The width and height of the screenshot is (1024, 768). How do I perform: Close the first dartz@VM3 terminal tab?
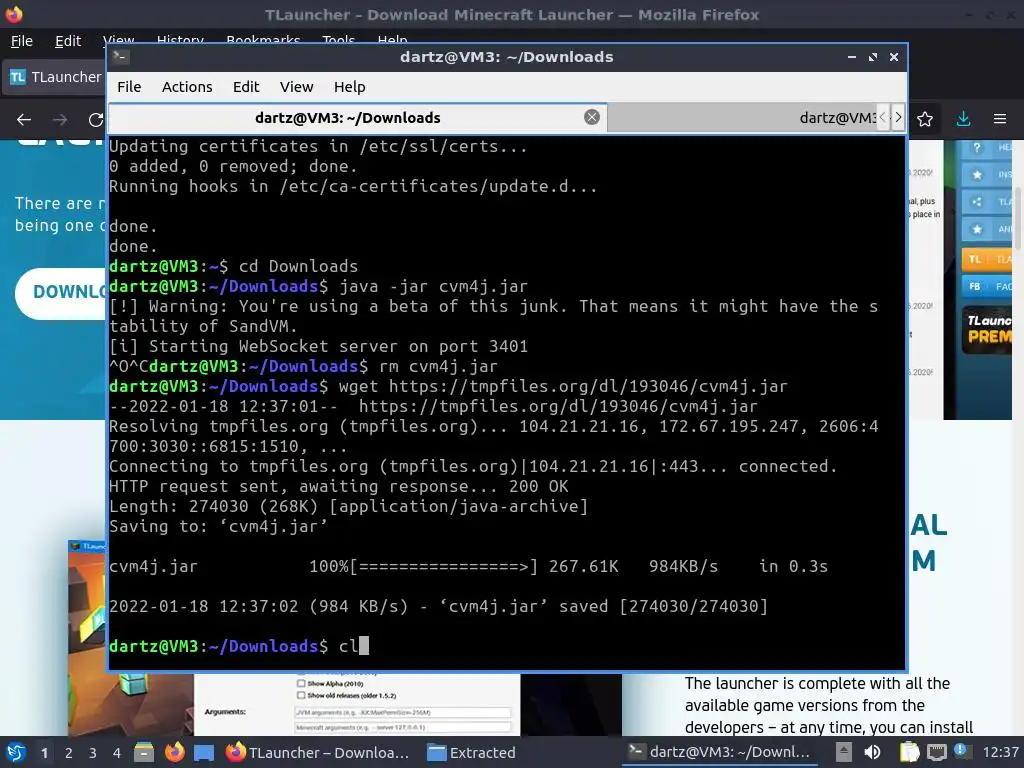point(592,117)
